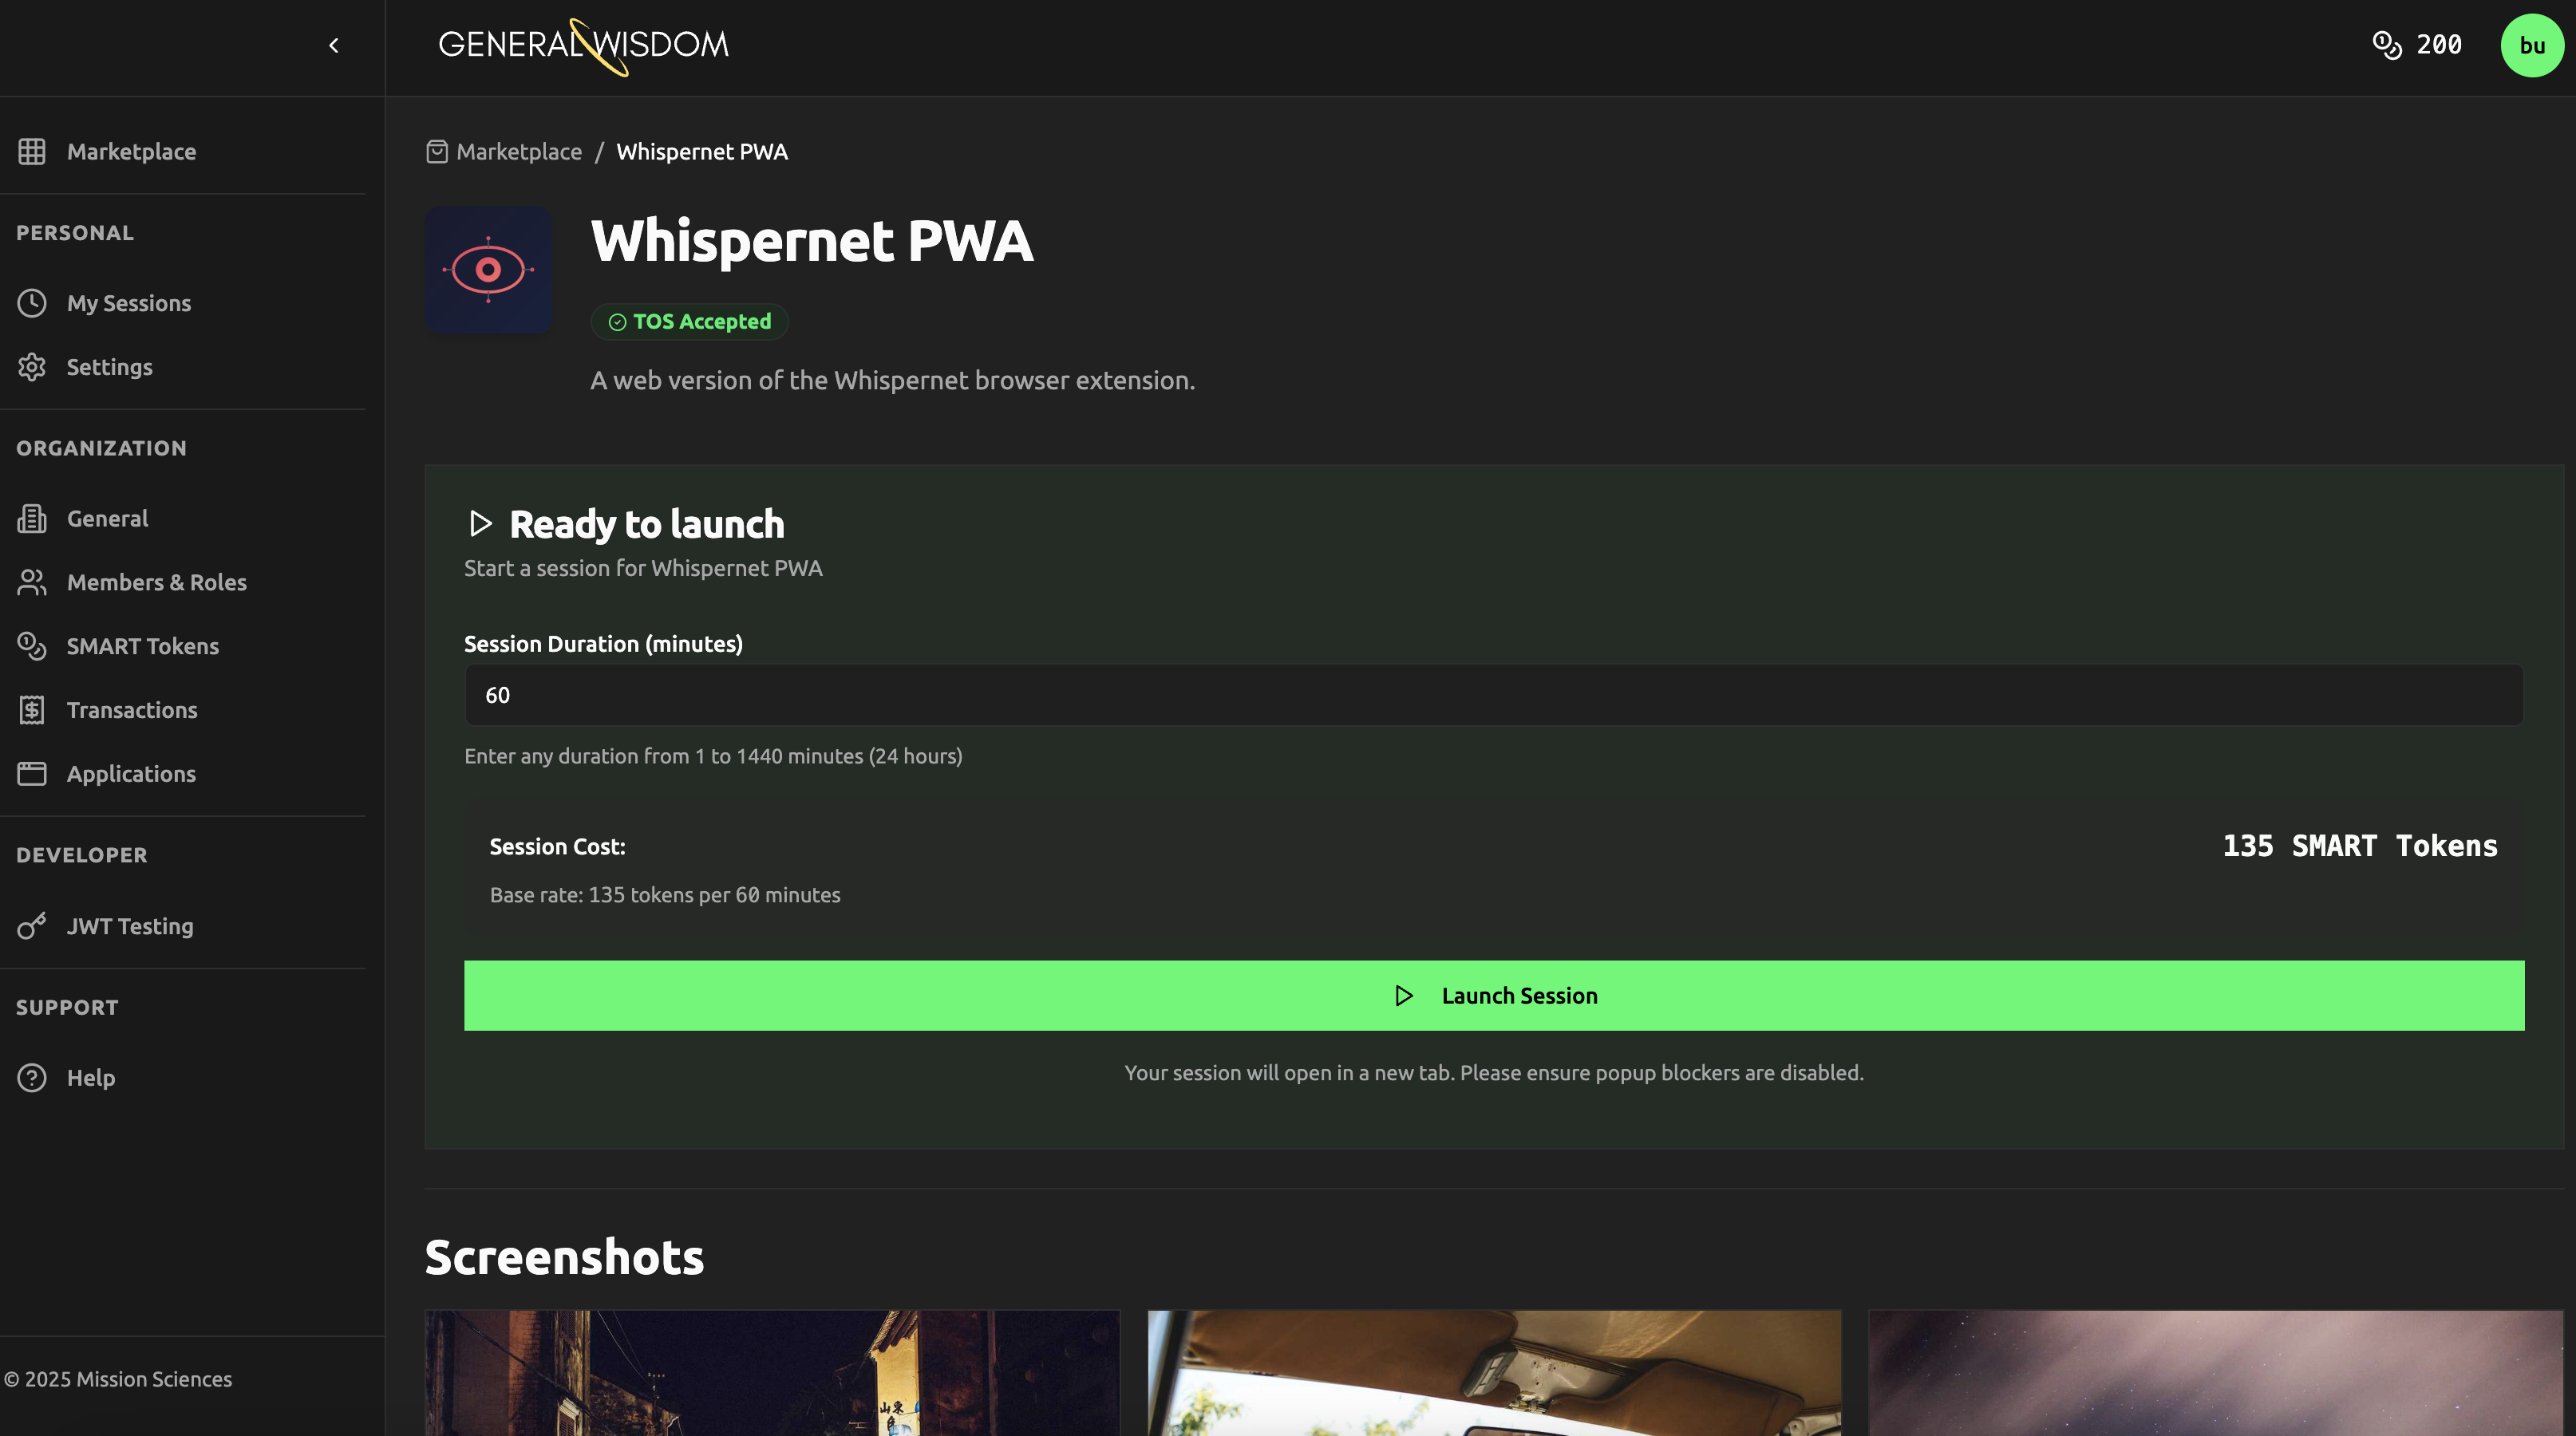Select the General building icon
Image resolution: width=2576 pixels, height=1436 pixels.
click(32, 518)
